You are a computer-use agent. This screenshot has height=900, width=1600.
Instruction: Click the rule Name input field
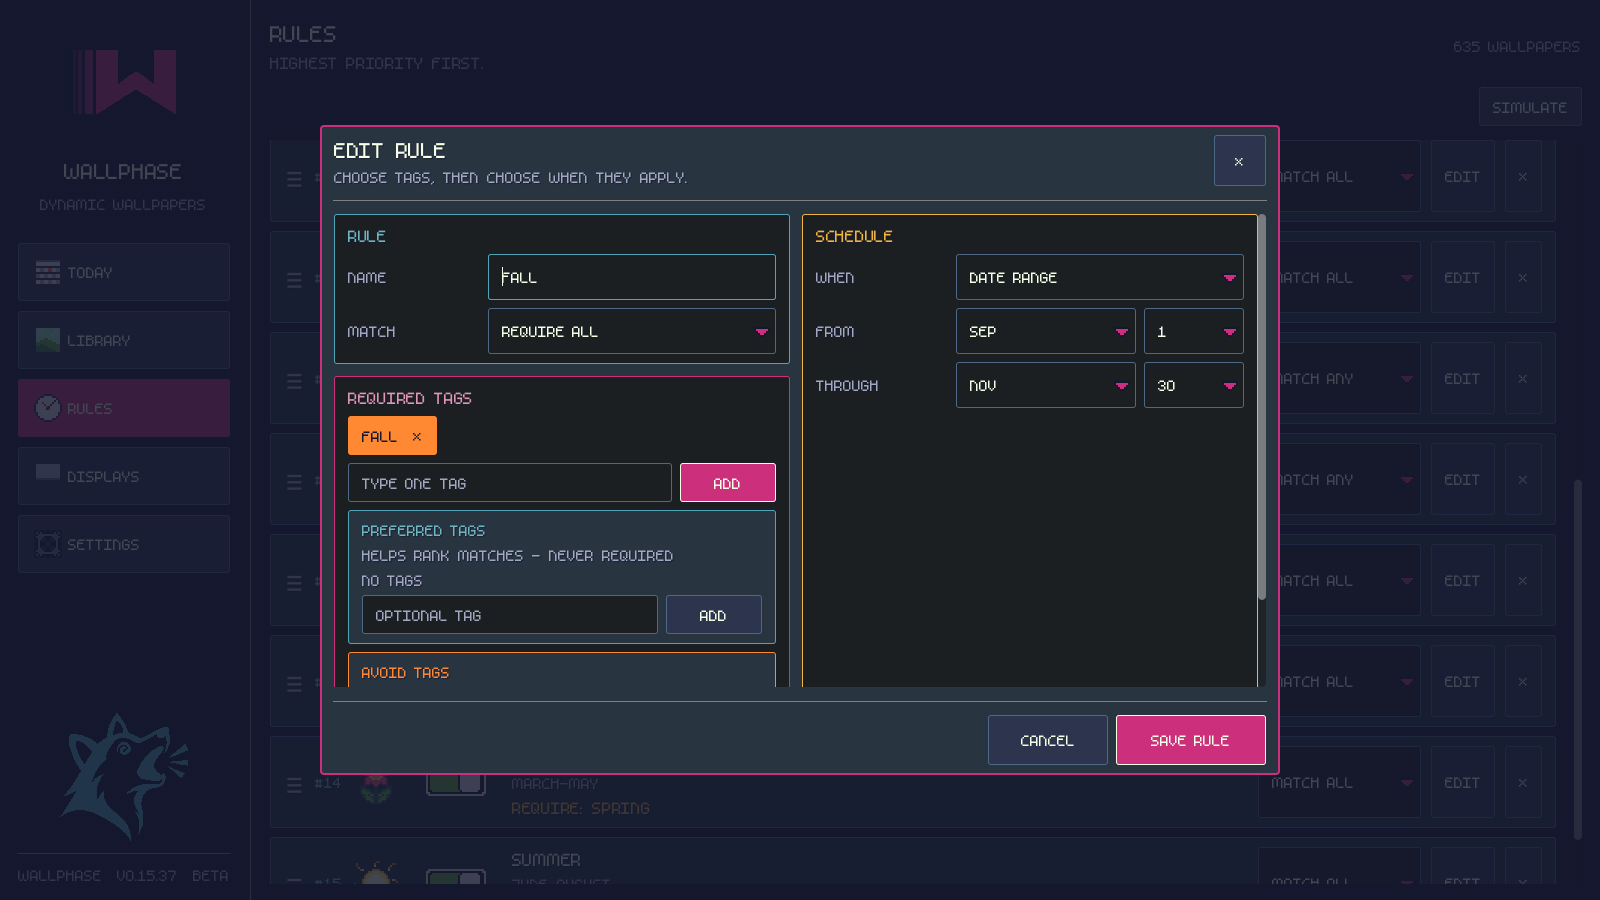632,277
